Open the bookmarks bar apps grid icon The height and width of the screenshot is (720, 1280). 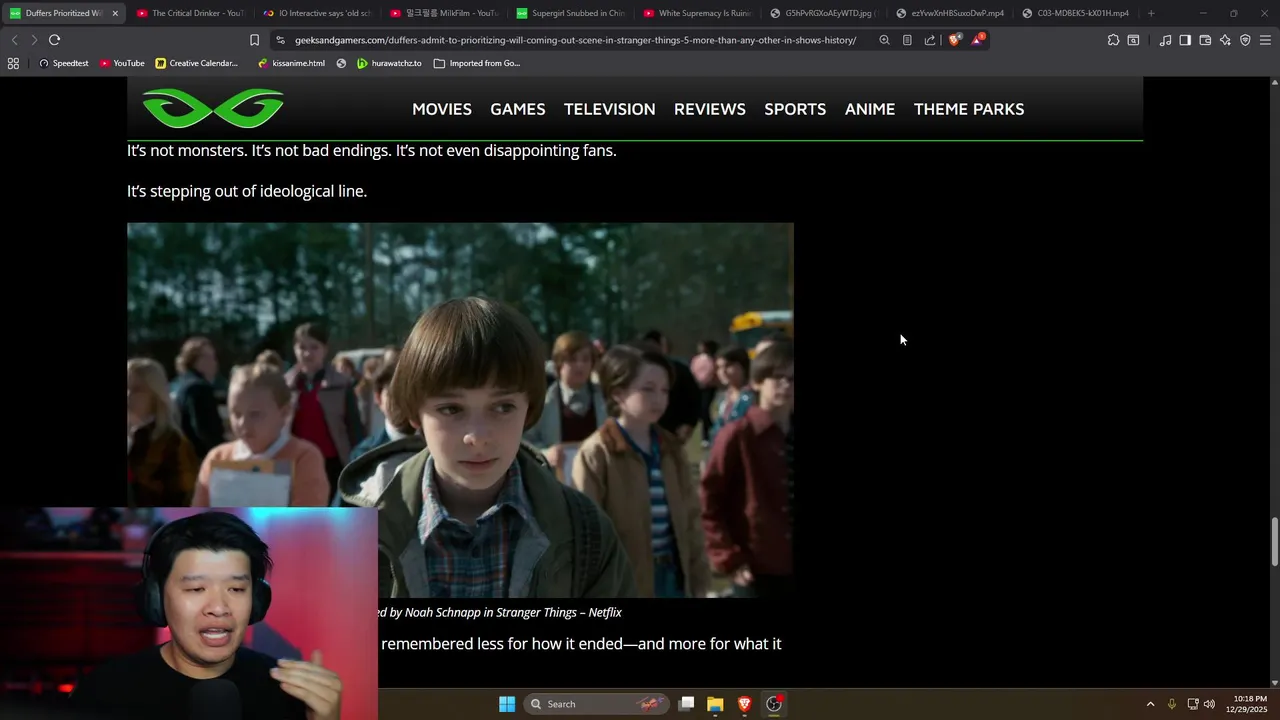[13, 63]
